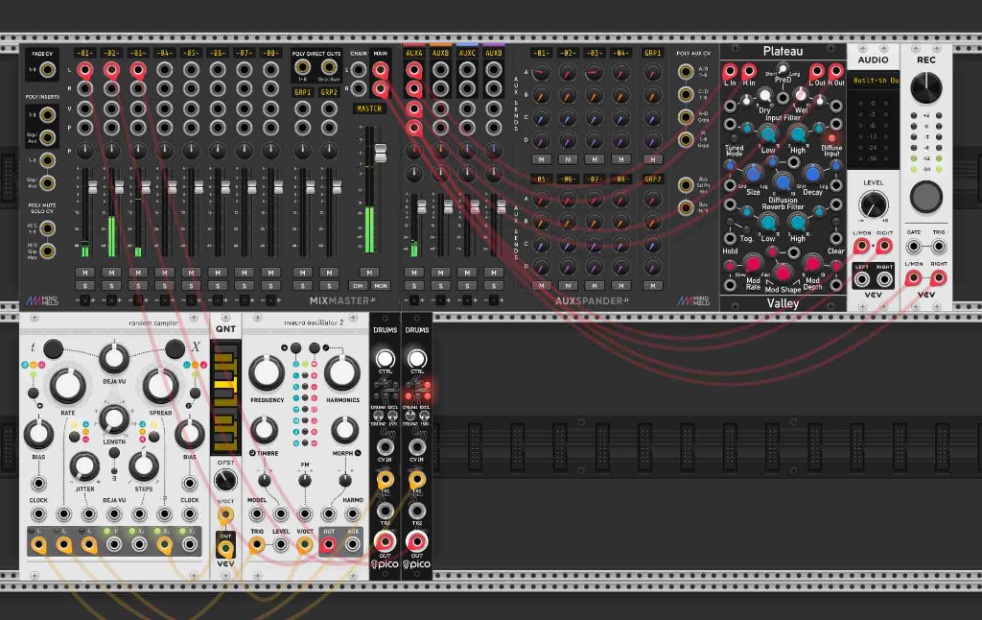Click the AUXA label on the mixer
This screenshot has width=982, height=620.
413,52
